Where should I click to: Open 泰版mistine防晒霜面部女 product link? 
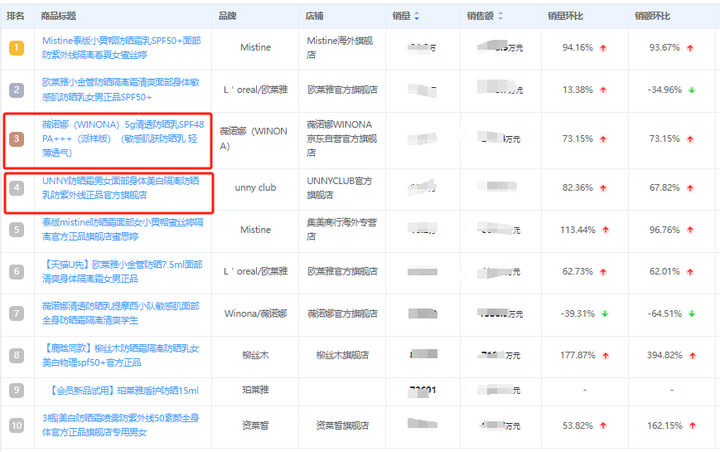coord(123,230)
